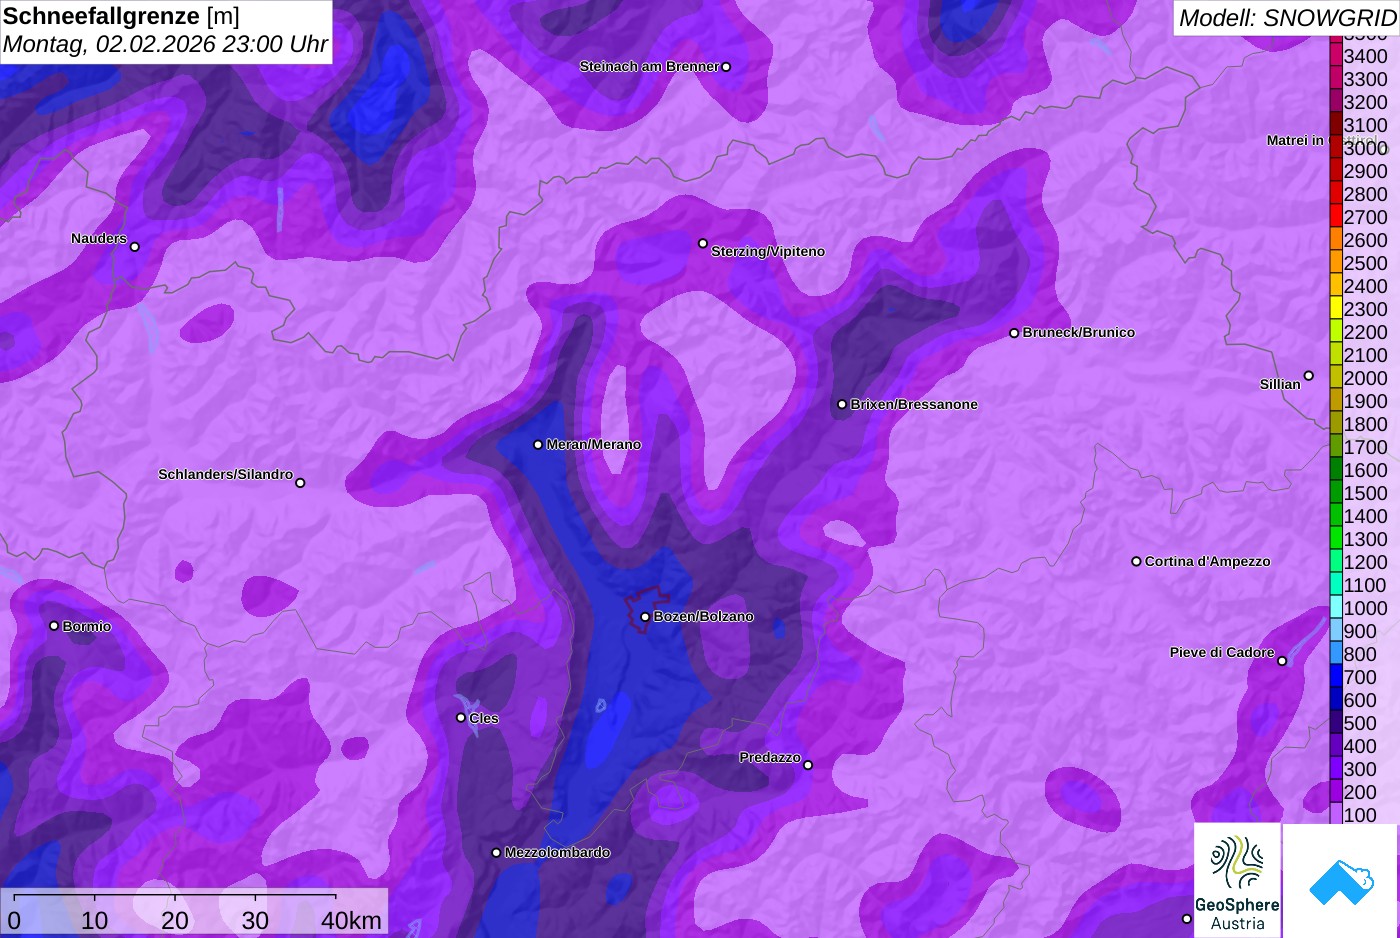Click legend value 3200

tap(1365, 102)
